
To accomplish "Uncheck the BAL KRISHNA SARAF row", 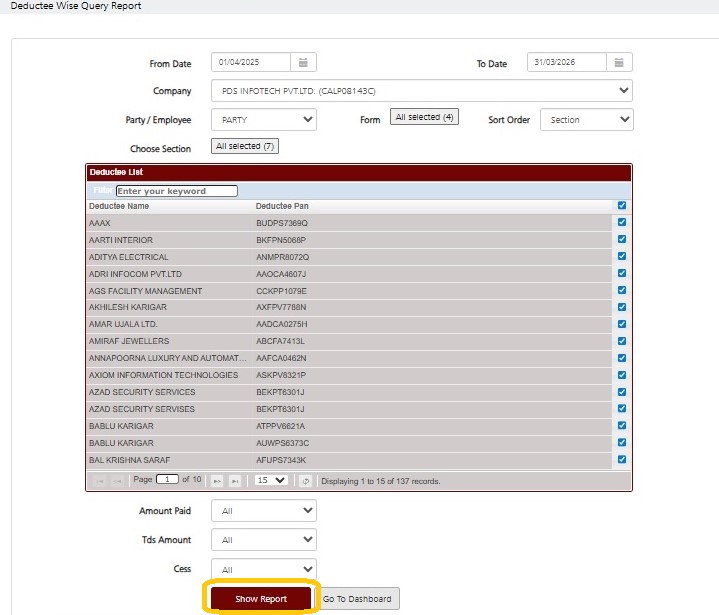I will [622, 459].
